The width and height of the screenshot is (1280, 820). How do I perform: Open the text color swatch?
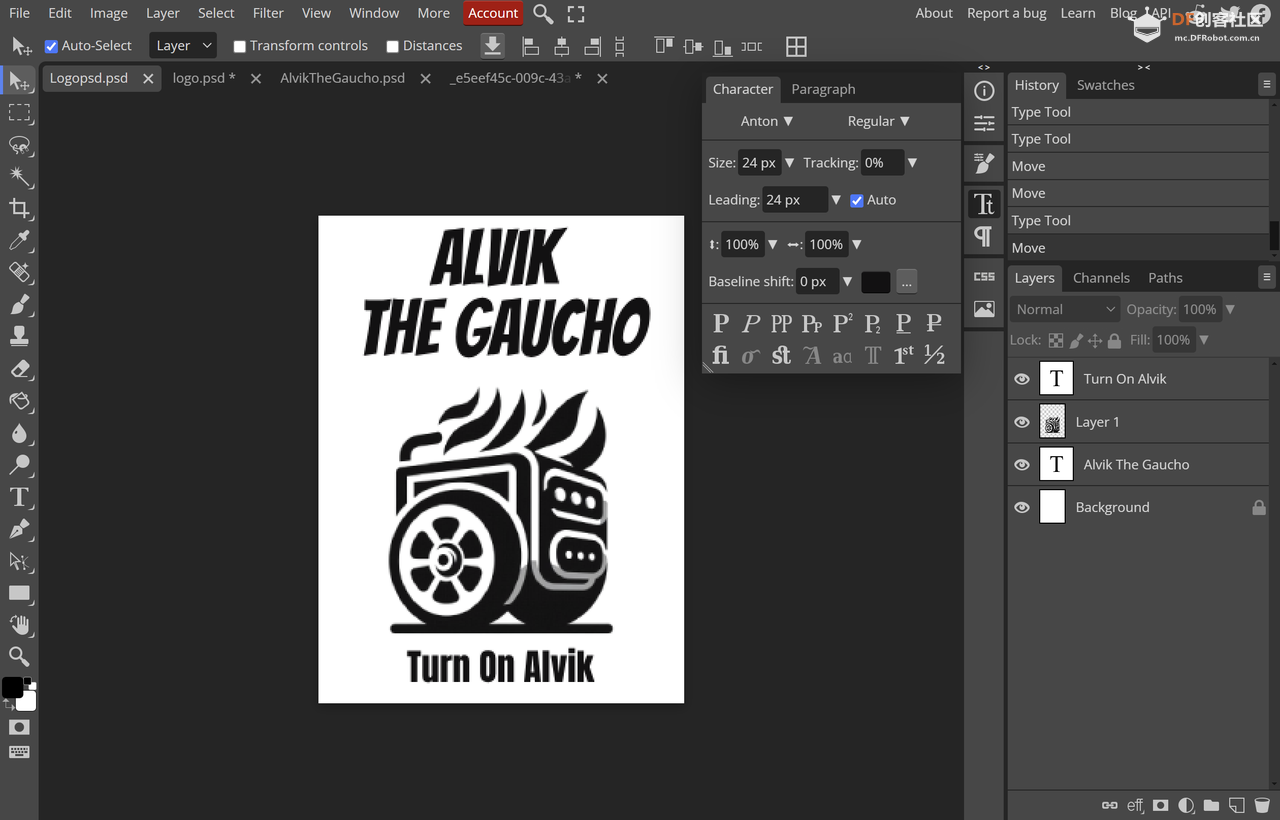875,282
